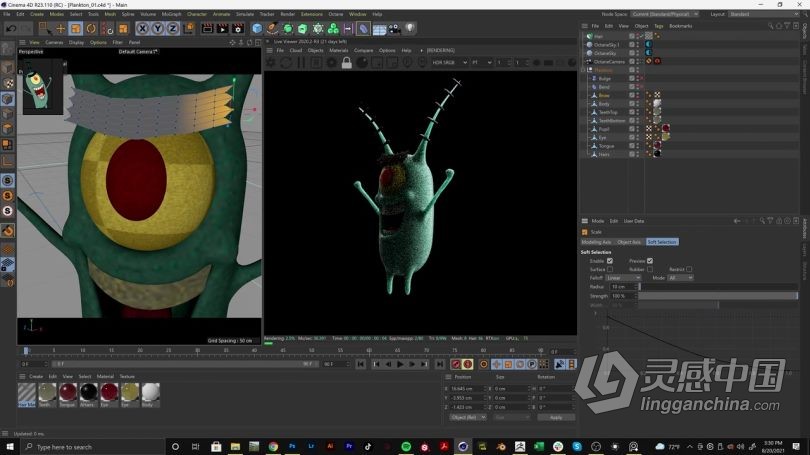Screen dimensions: 810x455
Task: Collapse the Plankton null hierarchy
Action: coord(584,70)
